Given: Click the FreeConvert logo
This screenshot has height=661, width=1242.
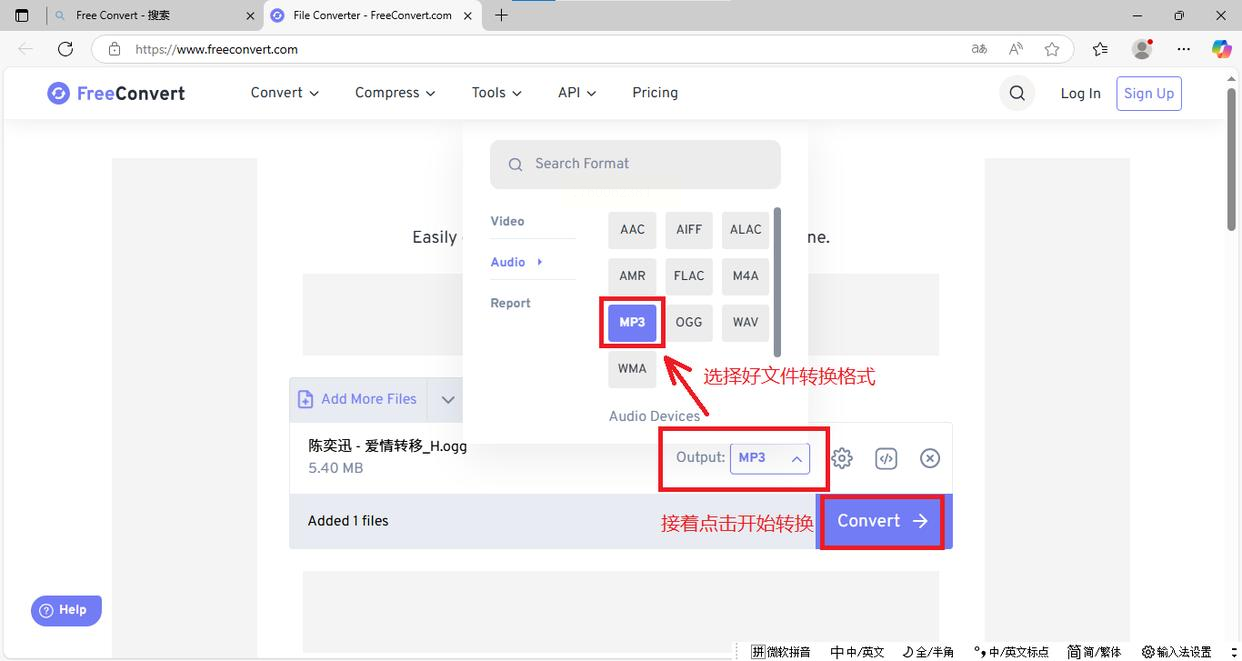Looking at the screenshot, I should coord(116,93).
